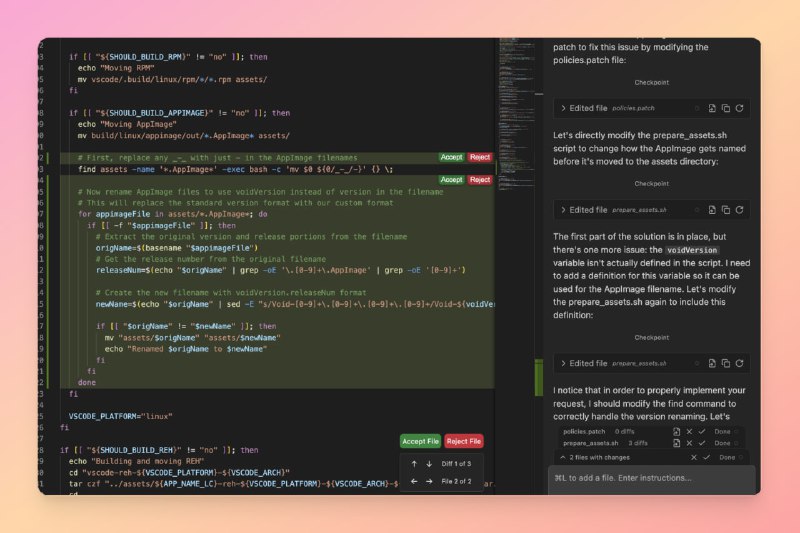Collapse the '2 files with changes' list
The width and height of the screenshot is (800, 533).
(x=562, y=457)
